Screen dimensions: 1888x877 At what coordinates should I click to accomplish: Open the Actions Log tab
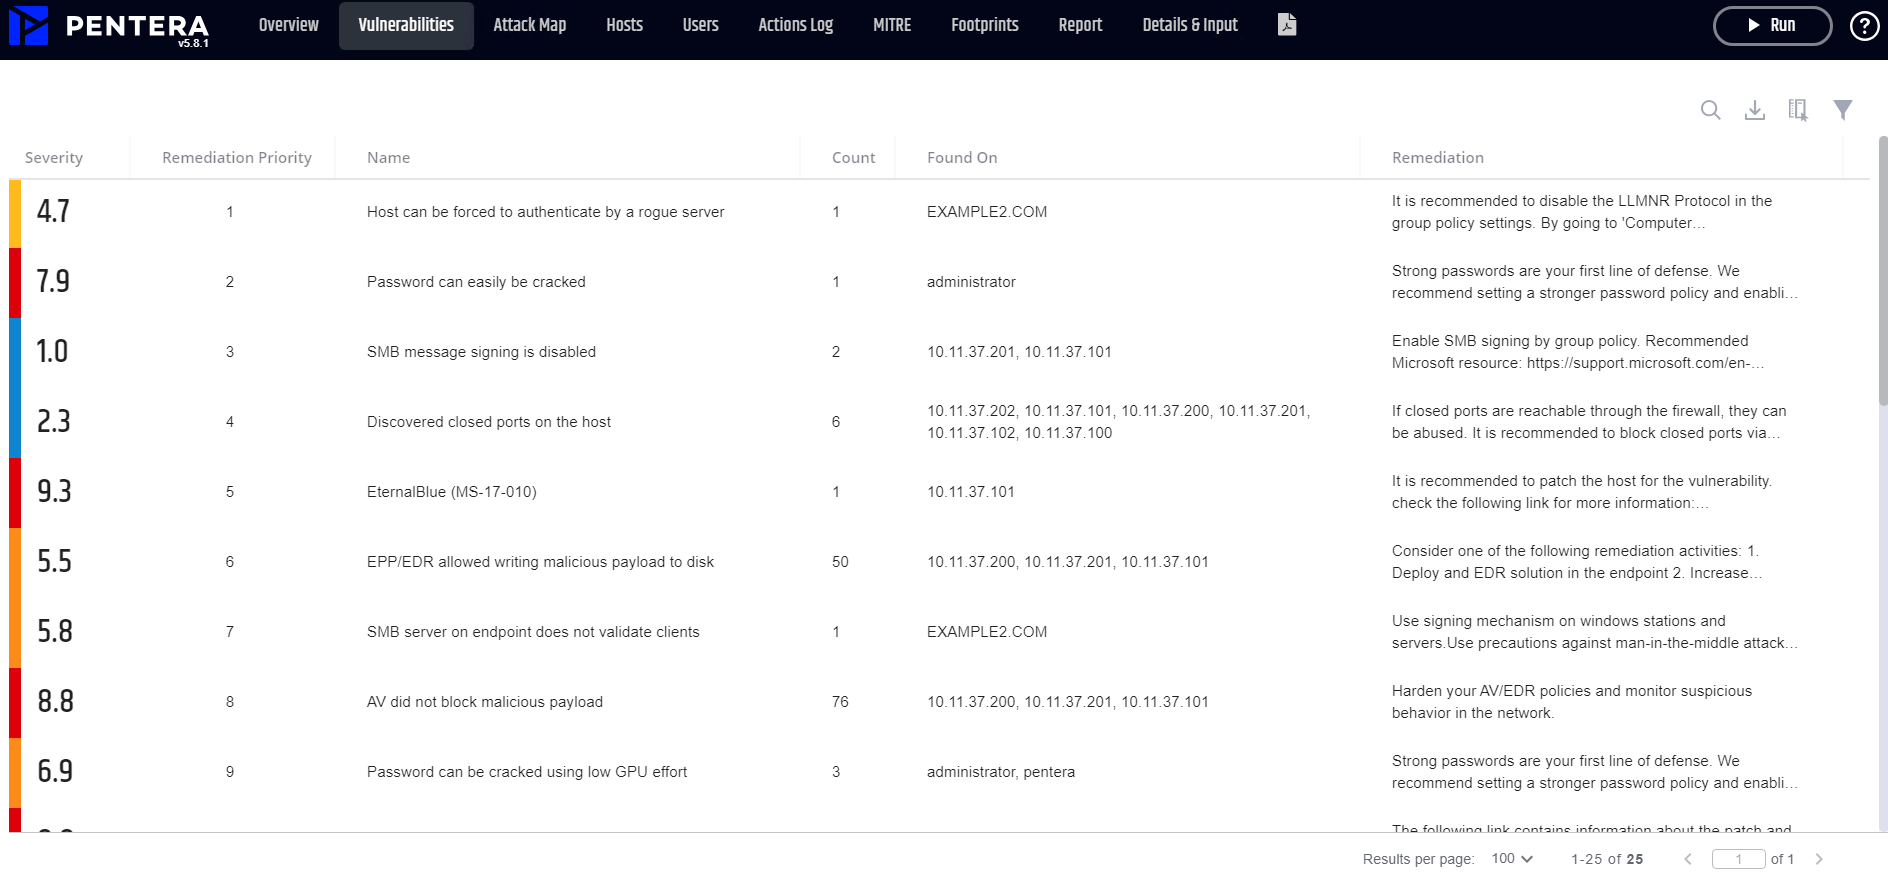pos(795,25)
